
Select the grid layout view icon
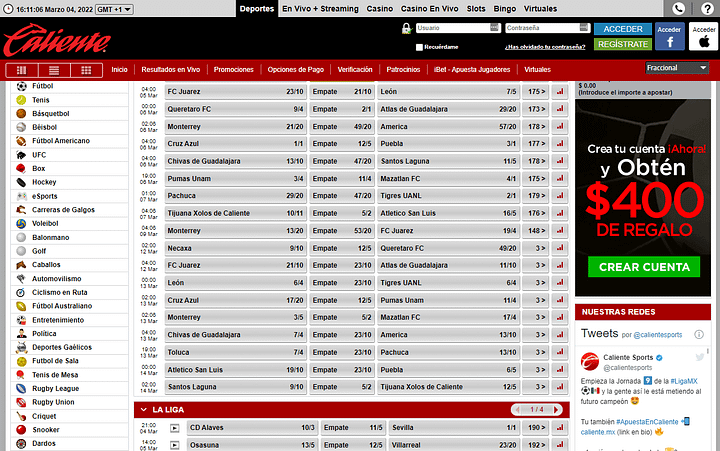pyautogui.click(x=86, y=70)
